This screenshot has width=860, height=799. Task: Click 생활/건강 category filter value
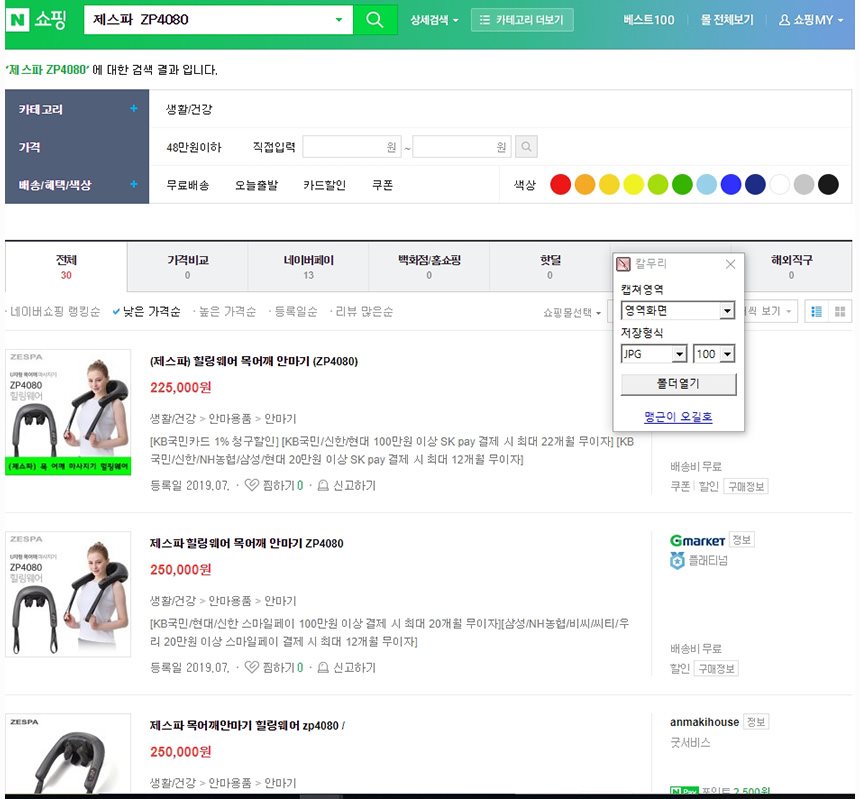pyautogui.click(x=189, y=110)
